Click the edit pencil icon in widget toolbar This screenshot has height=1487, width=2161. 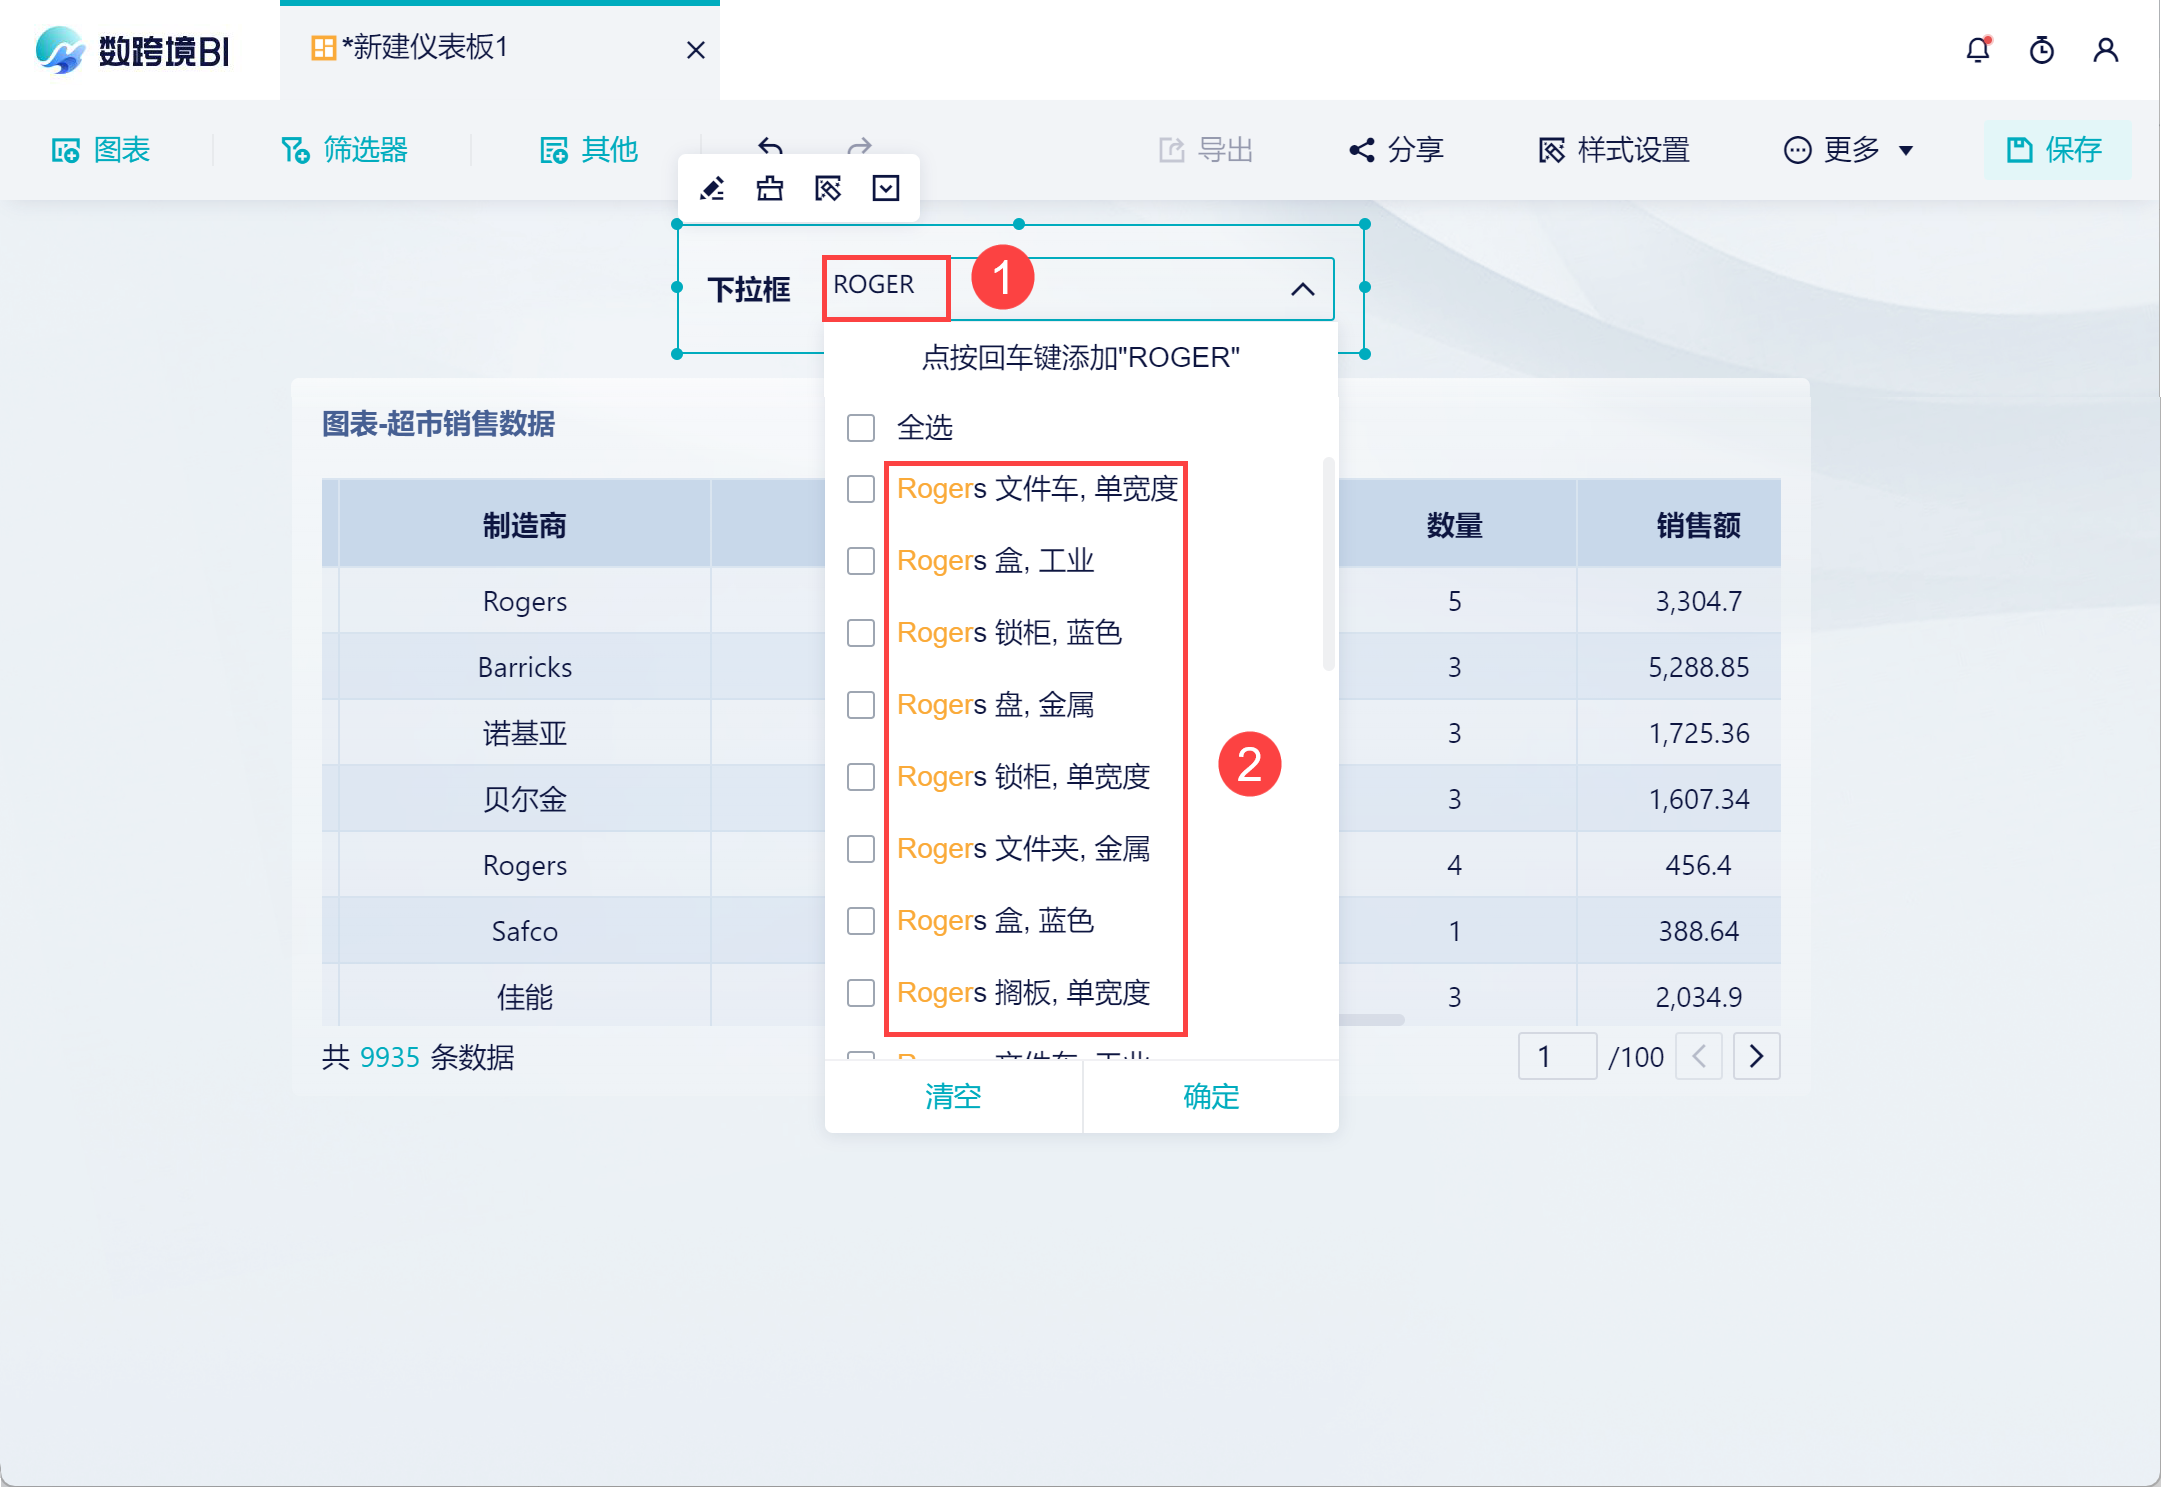712,188
